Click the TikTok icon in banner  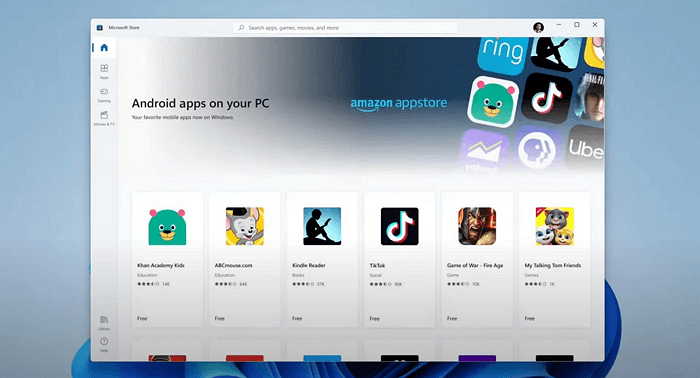[547, 98]
